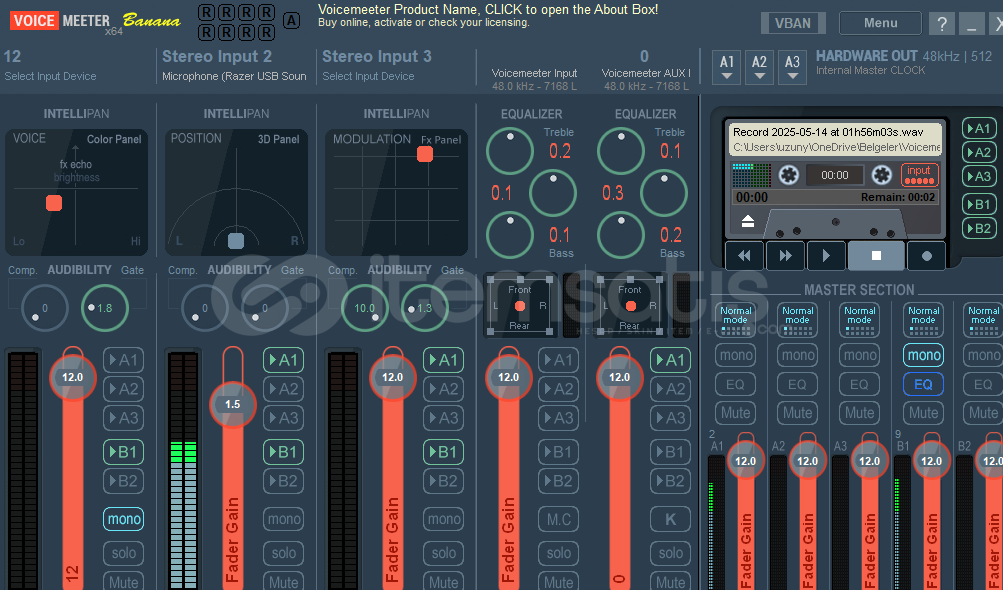This screenshot has width=1003, height=590.
Task: Select input device for Stereo Input 3
Action: (x=368, y=76)
